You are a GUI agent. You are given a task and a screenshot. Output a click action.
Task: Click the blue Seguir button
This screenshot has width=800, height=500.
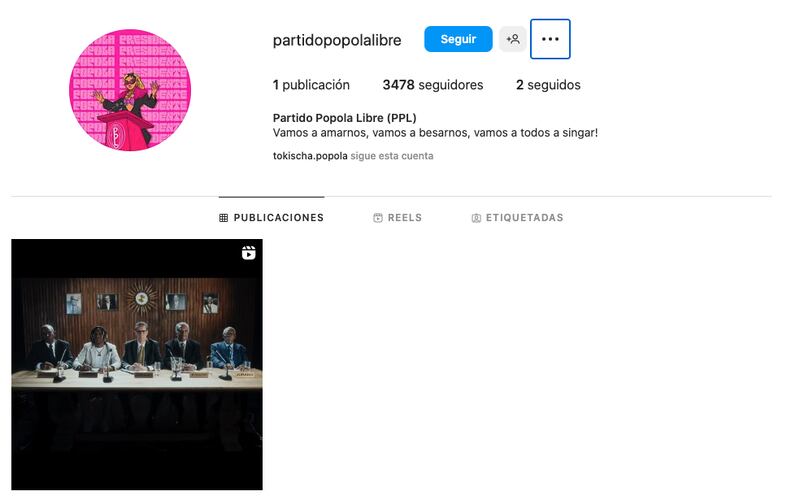pyautogui.click(x=458, y=39)
